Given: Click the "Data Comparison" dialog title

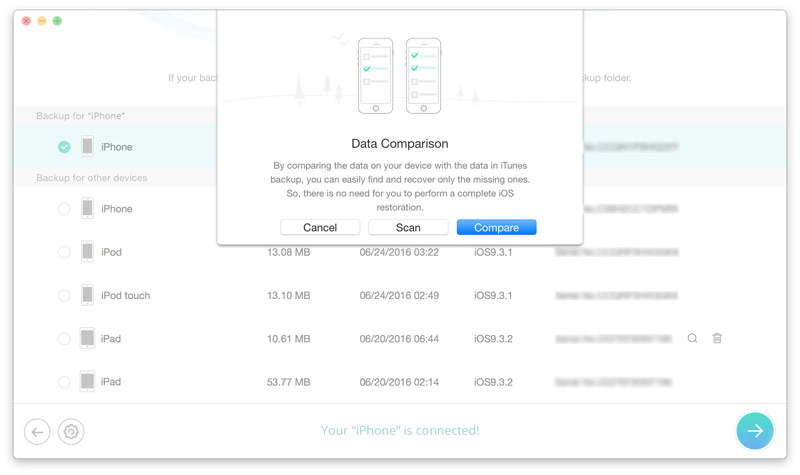Looking at the screenshot, I should [400, 144].
